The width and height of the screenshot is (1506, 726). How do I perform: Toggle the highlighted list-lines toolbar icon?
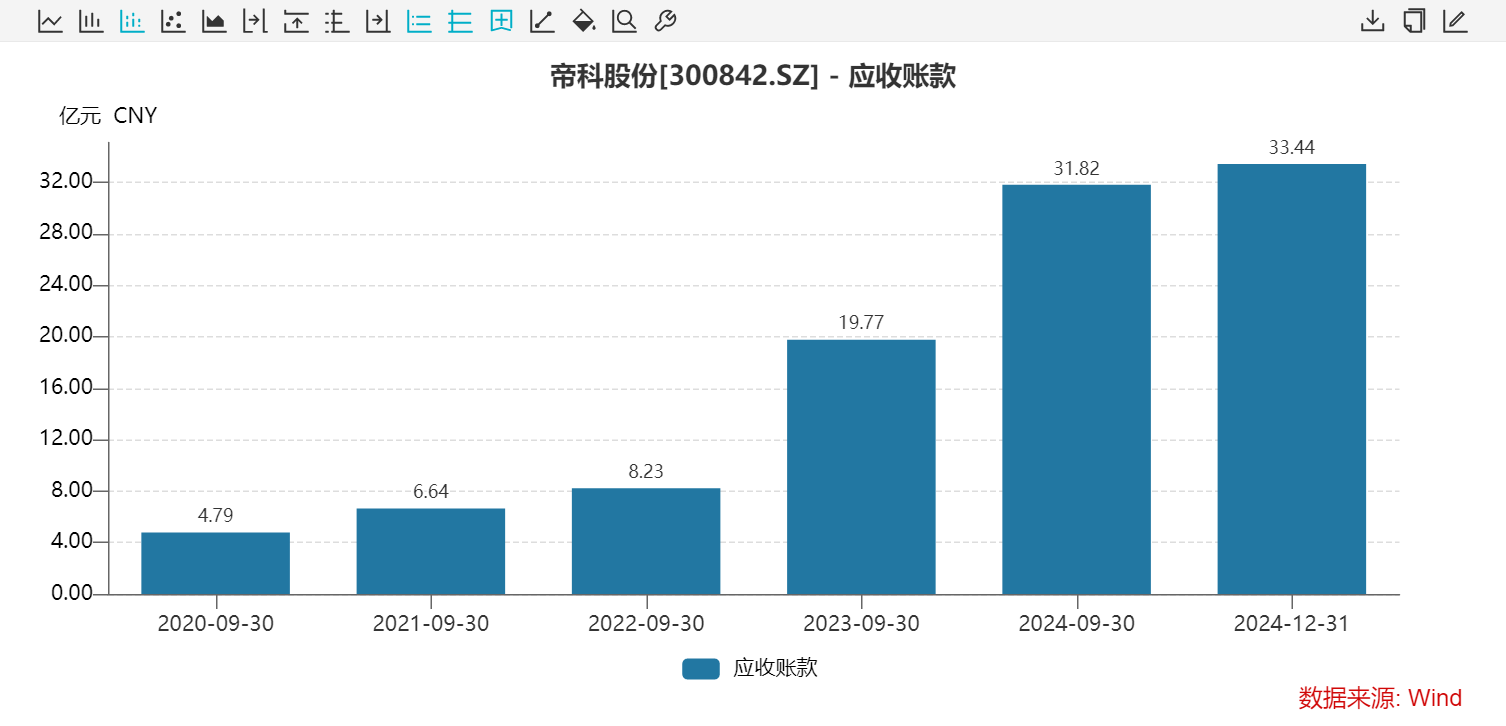point(419,21)
